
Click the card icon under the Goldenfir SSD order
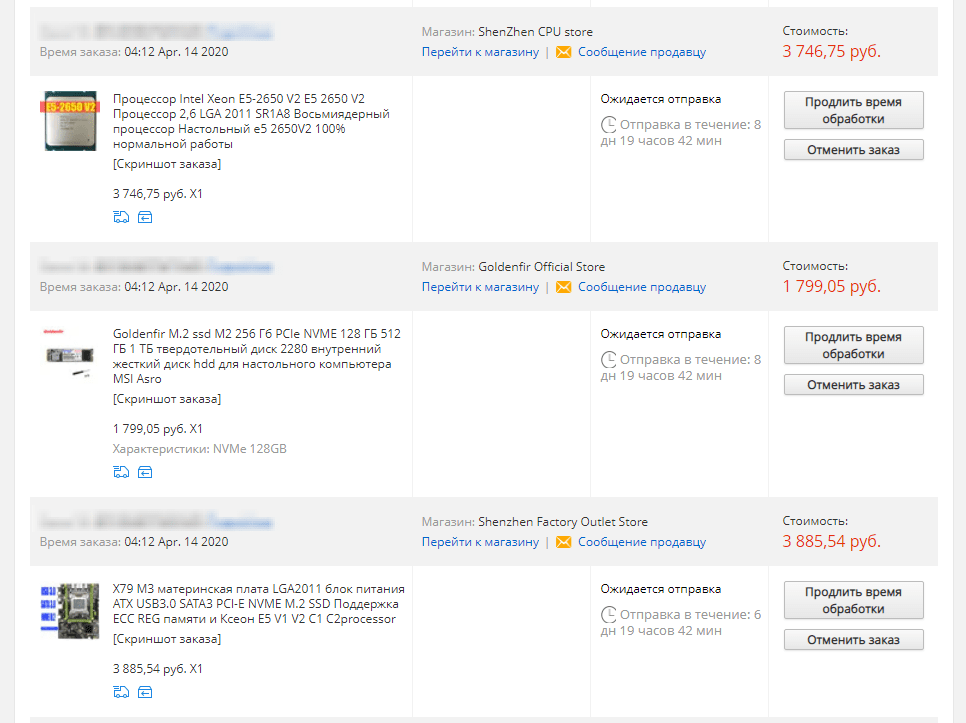point(145,471)
